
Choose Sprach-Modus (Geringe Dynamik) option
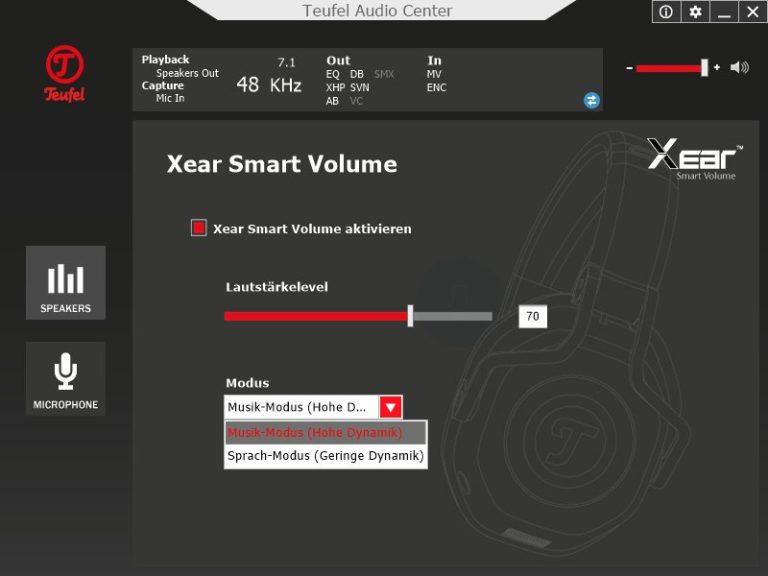[325, 456]
